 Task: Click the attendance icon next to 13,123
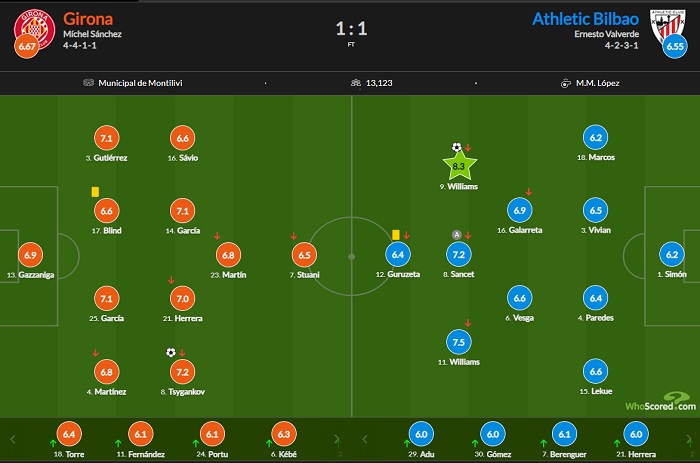355,83
